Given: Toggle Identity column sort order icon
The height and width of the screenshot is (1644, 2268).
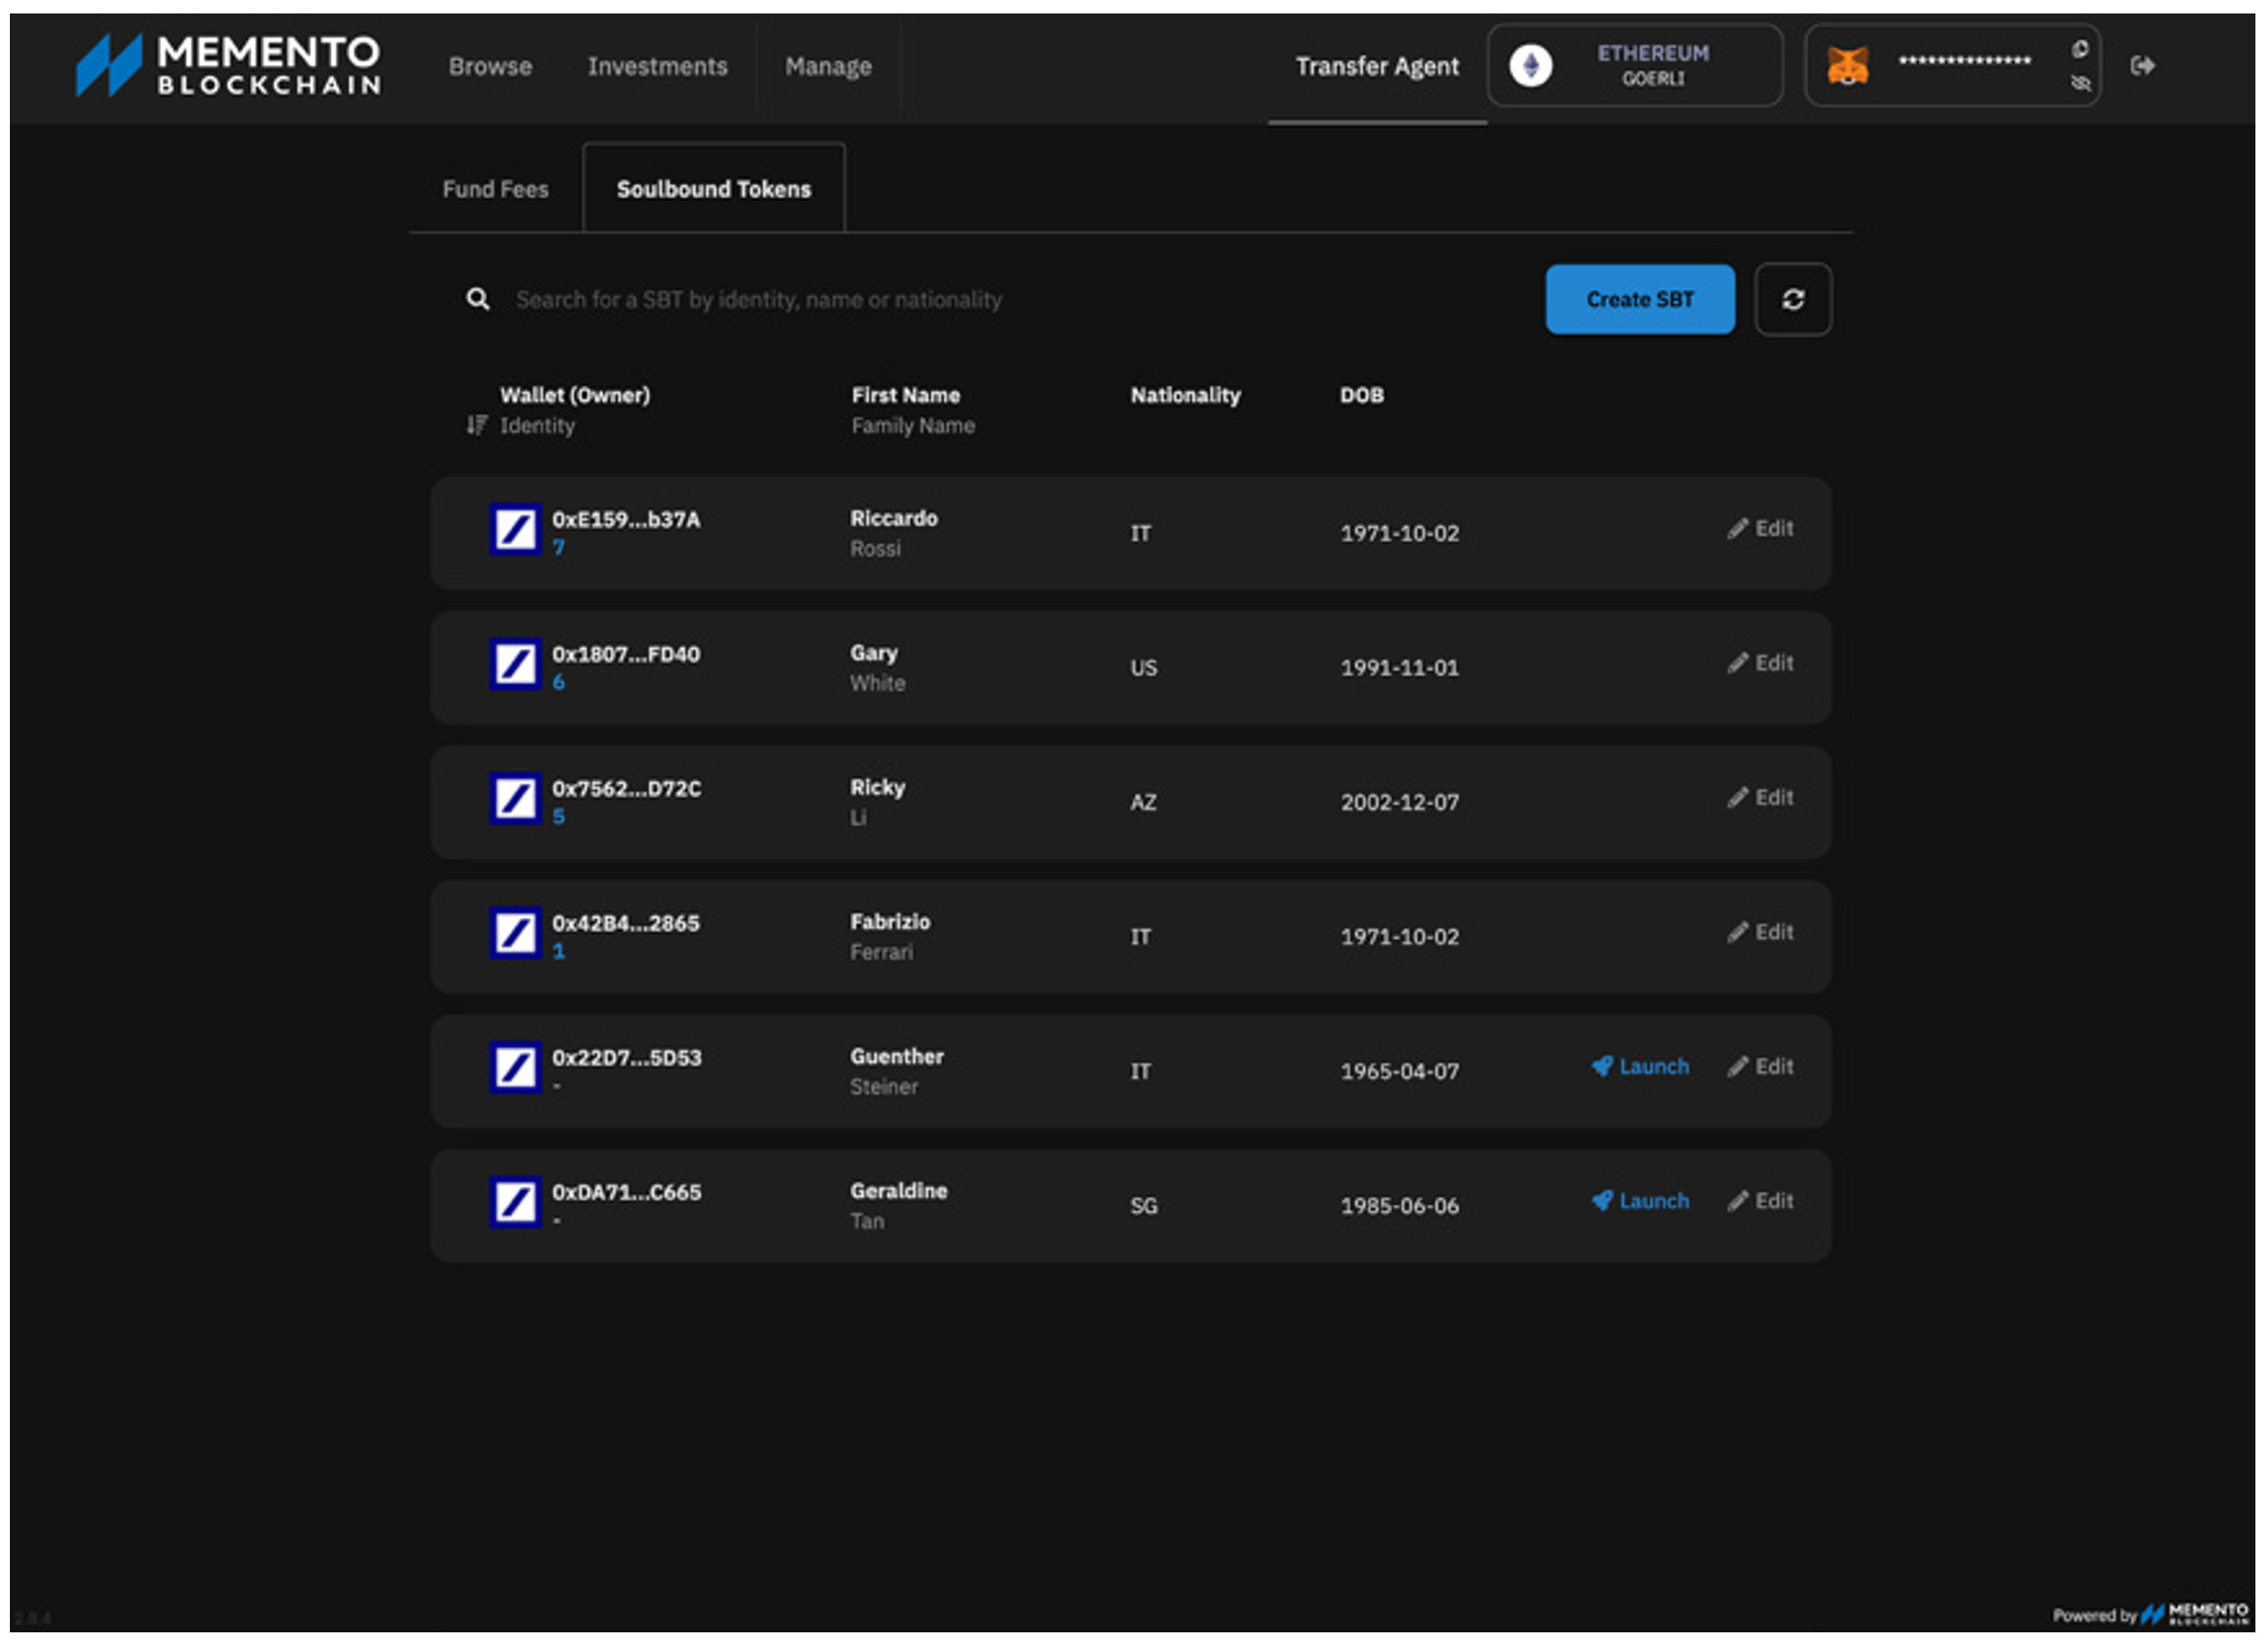Looking at the screenshot, I should click(477, 425).
